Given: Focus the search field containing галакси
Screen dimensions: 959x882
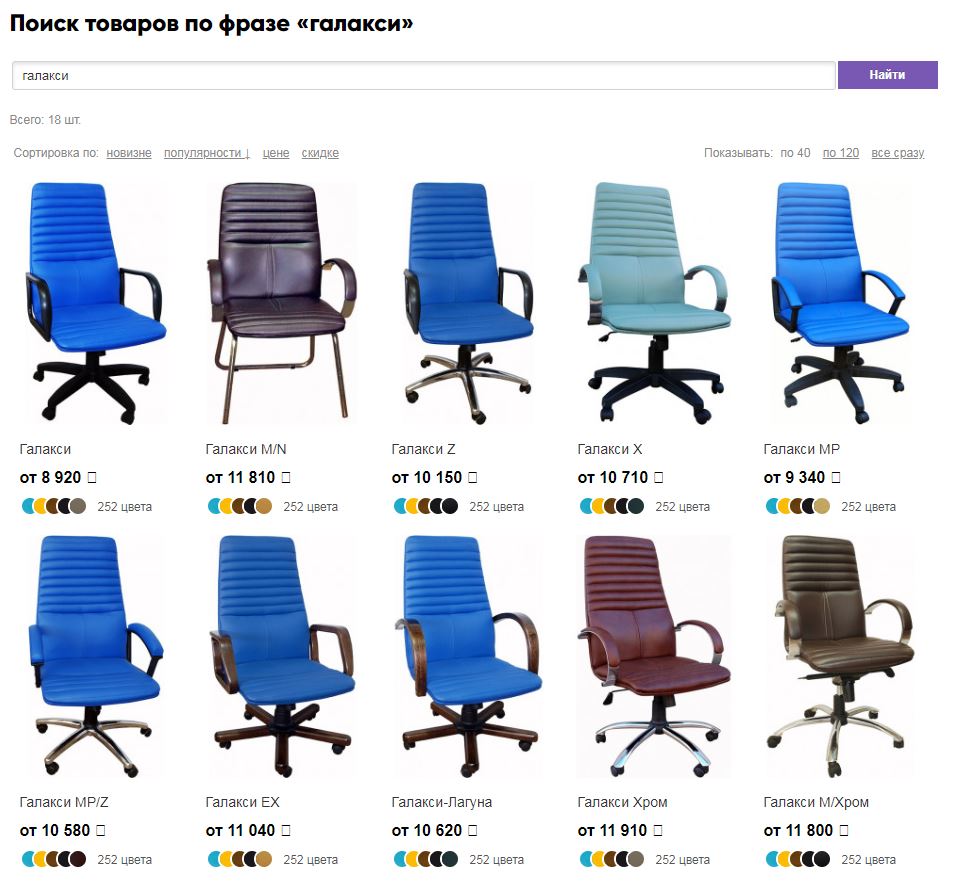Looking at the screenshot, I should [x=423, y=75].
